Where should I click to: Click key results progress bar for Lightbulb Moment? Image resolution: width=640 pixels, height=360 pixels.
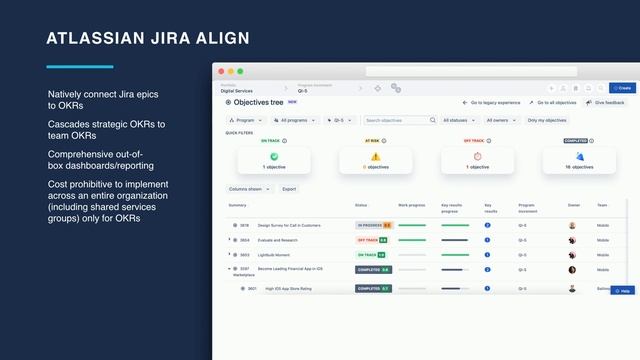pos(455,255)
